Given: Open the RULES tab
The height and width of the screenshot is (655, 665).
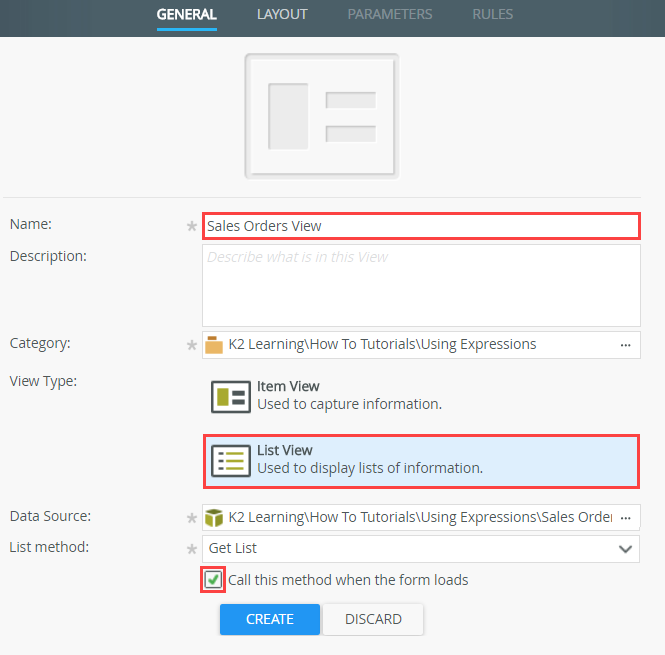Looking at the screenshot, I should (492, 14).
